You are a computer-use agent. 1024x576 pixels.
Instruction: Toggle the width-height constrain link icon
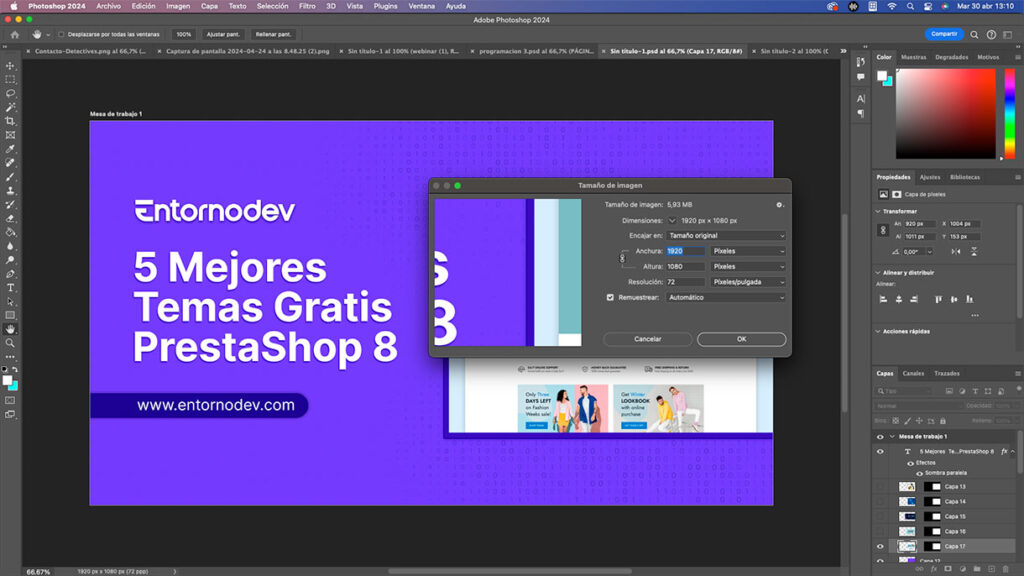tap(622, 259)
